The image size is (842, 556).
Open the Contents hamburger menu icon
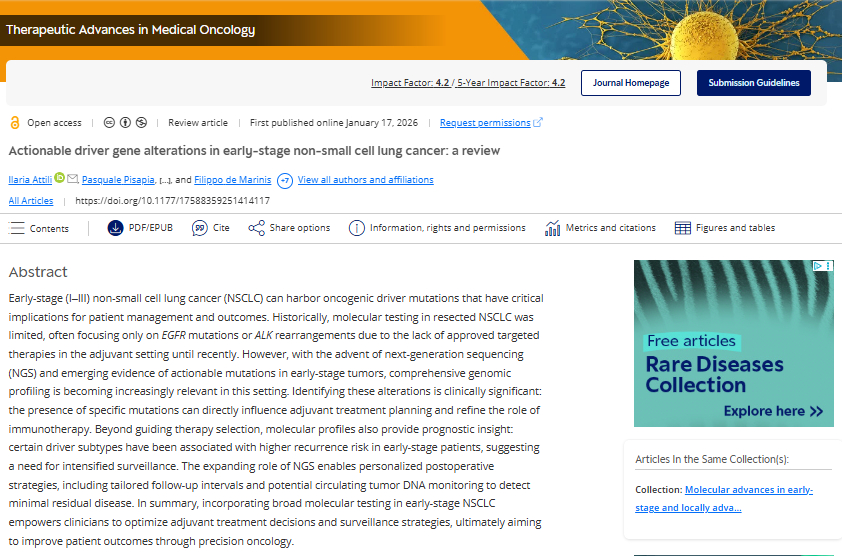pos(16,228)
